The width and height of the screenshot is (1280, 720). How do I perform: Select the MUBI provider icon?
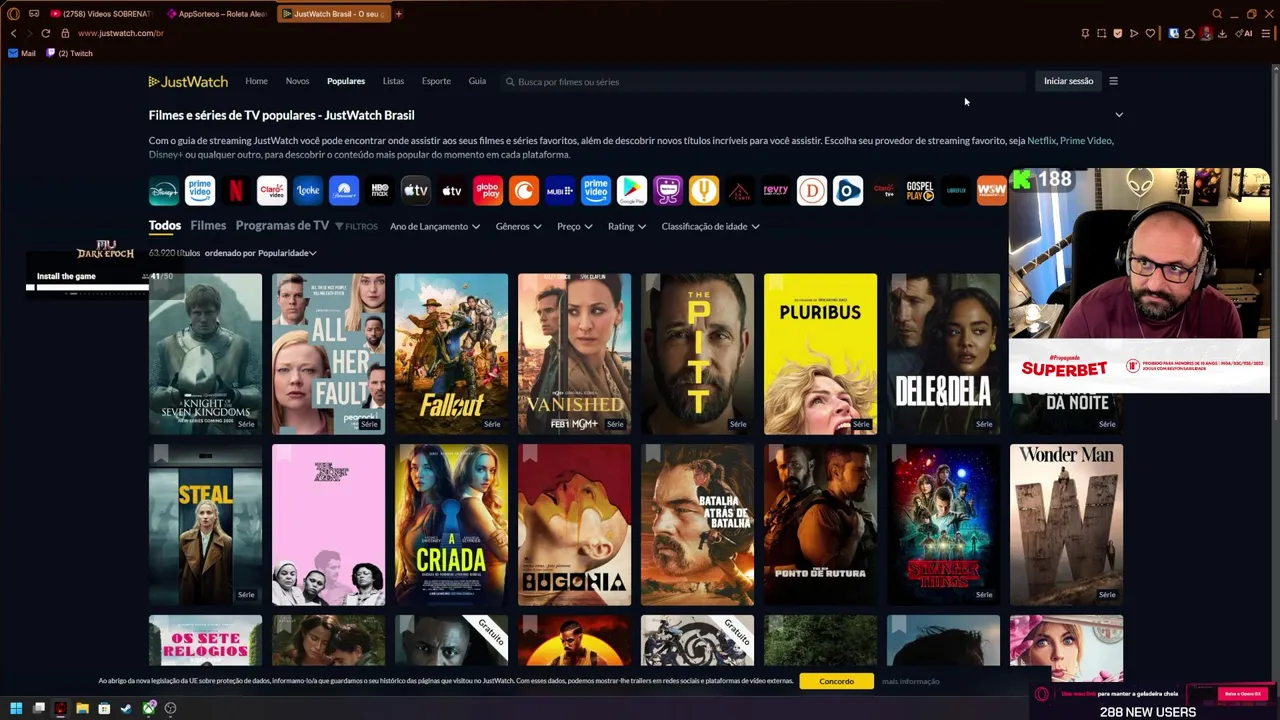[560, 190]
